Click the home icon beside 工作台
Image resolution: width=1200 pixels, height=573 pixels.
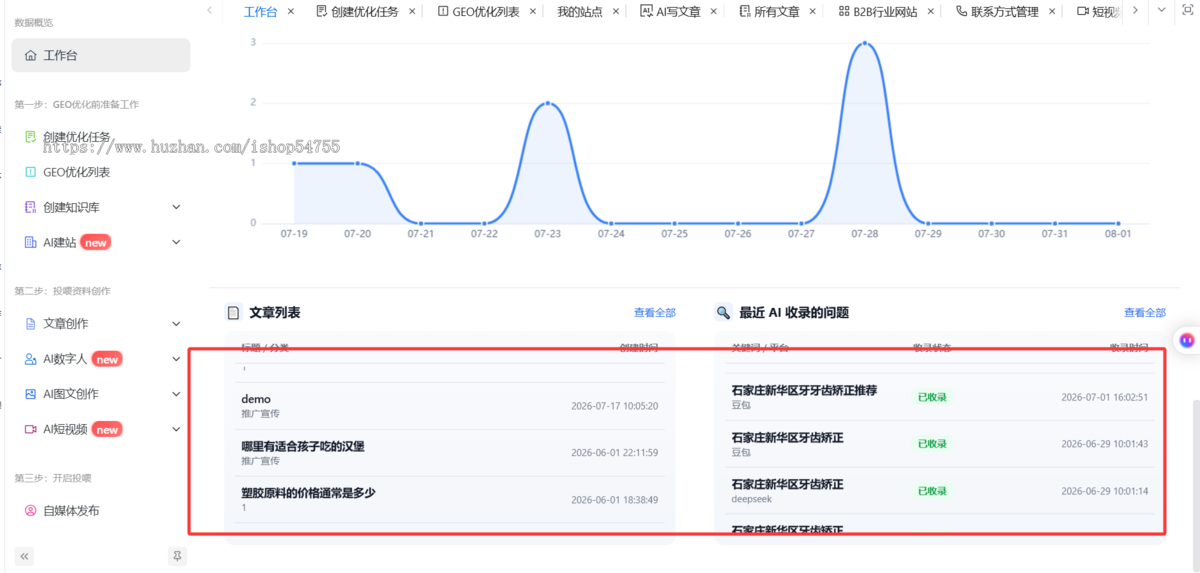tap(30, 56)
